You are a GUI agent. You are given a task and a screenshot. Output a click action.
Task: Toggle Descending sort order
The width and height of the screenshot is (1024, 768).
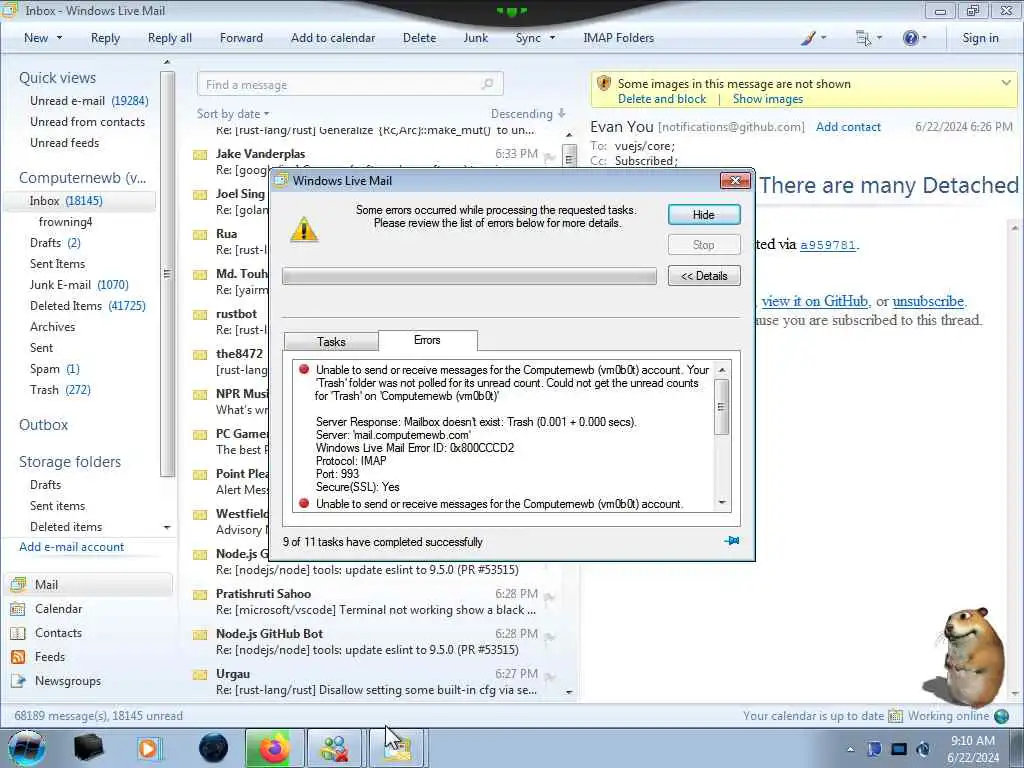(x=528, y=114)
